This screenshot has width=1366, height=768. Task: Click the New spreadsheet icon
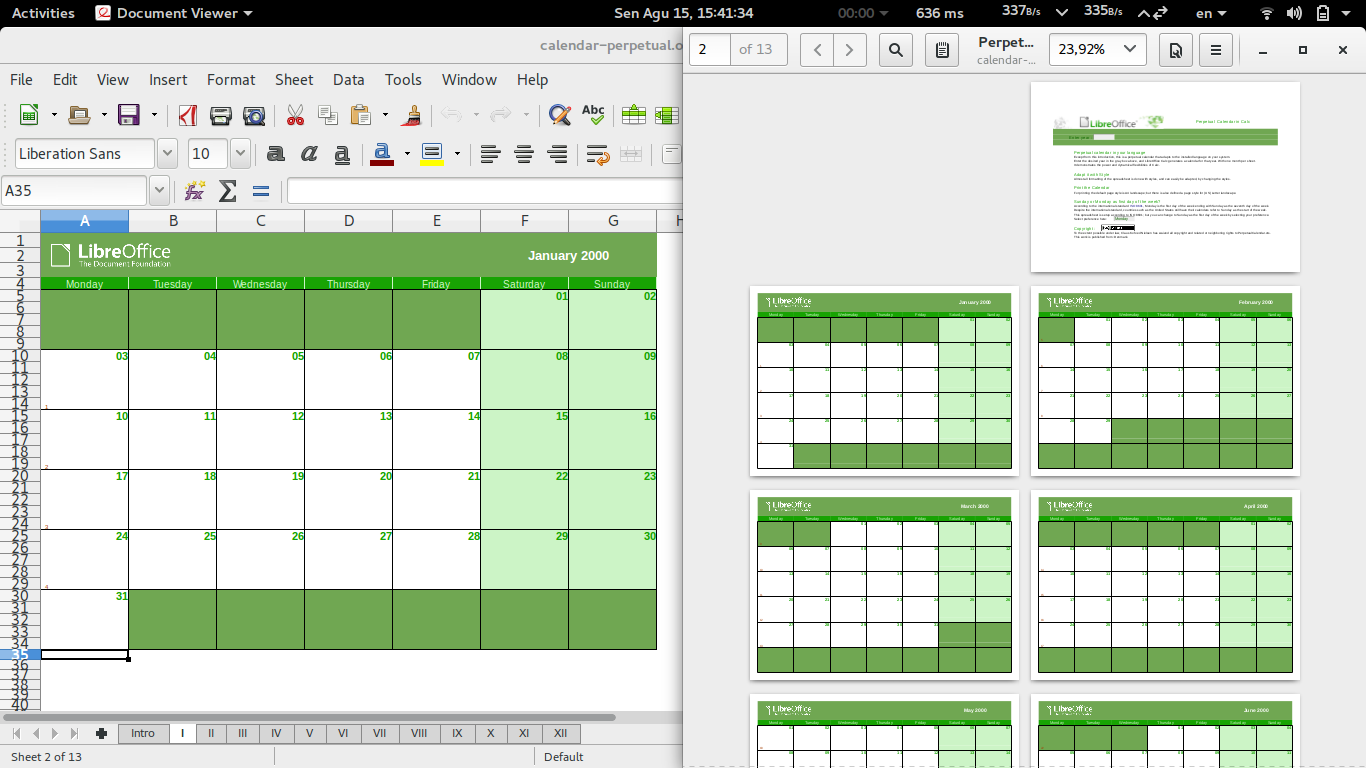pyautogui.click(x=29, y=115)
